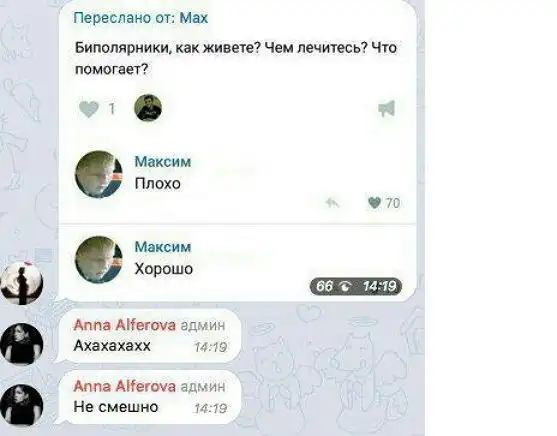The image size is (557, 436).
Task: Open Максим's avatar beside 'Плохо'
Action: pos(99,174)
